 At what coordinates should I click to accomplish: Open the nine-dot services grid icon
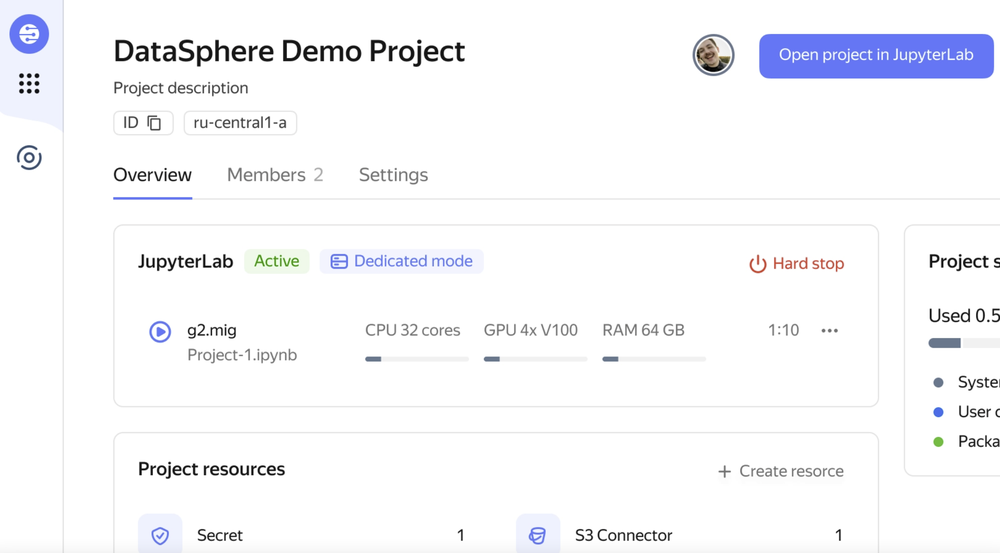pyautogui.click(x=29, y=84)
